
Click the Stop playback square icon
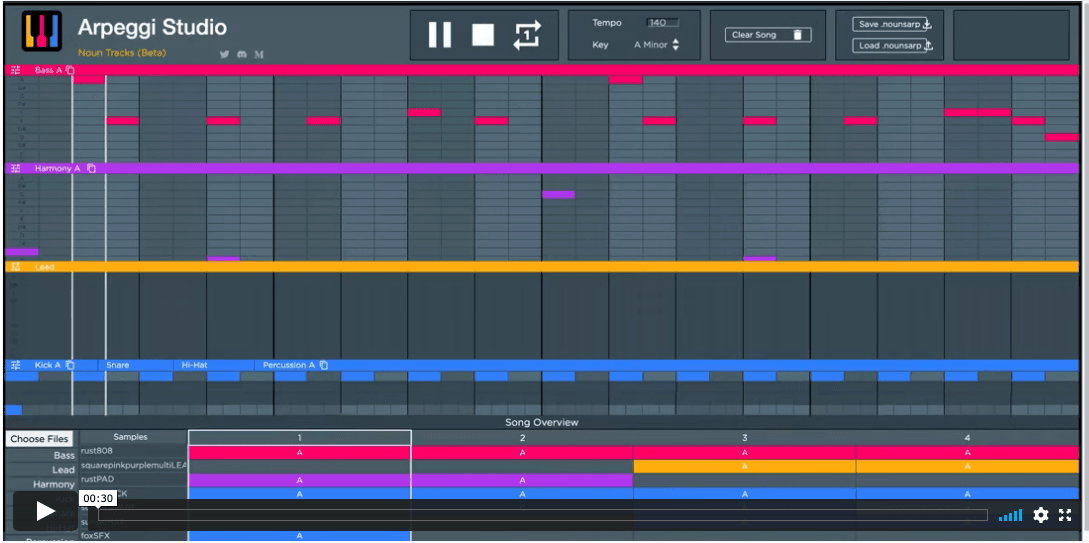click(x=483, y=35)
